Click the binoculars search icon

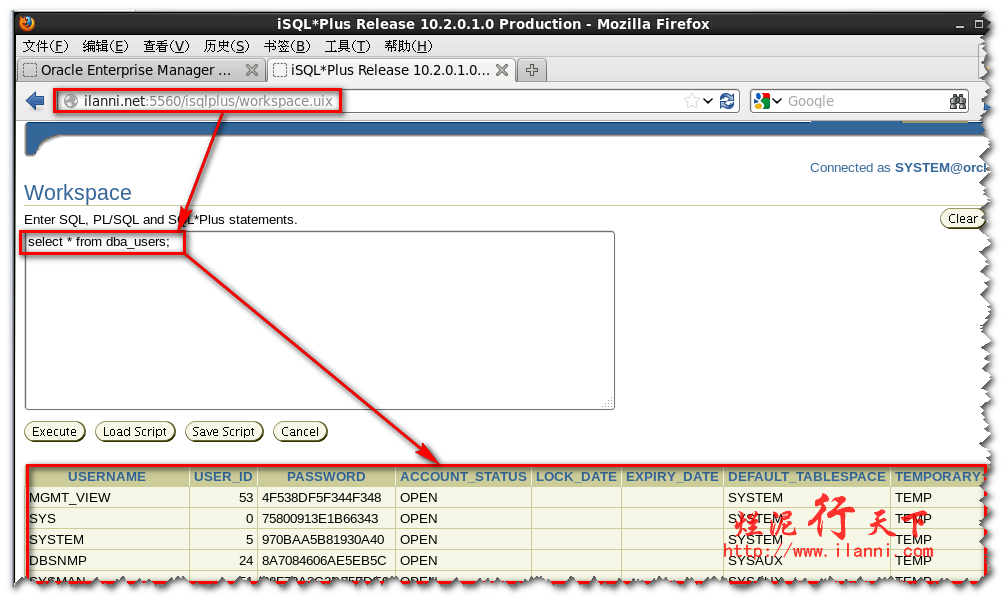coord(957,101)
